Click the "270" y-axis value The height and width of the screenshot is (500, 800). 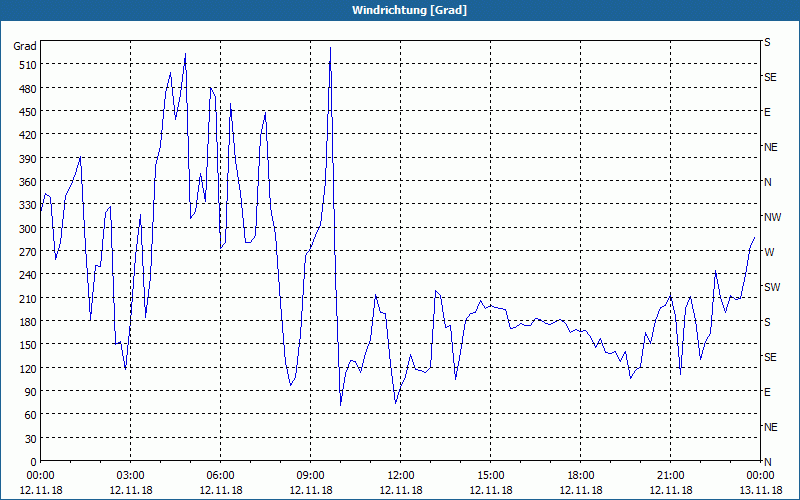28,252
